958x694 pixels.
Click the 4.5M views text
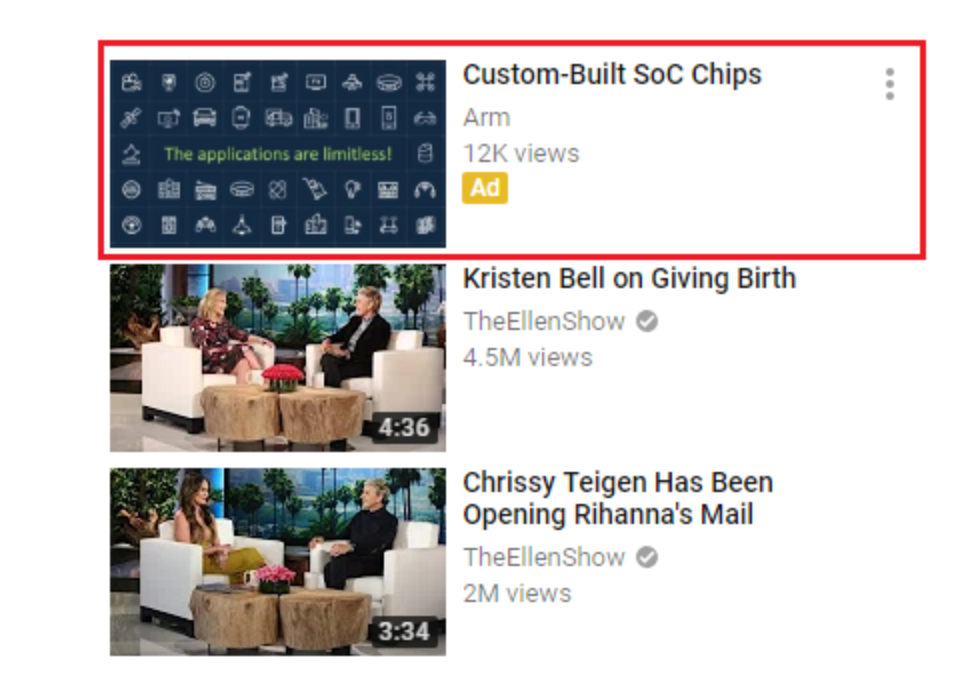[x=527, y=357]
